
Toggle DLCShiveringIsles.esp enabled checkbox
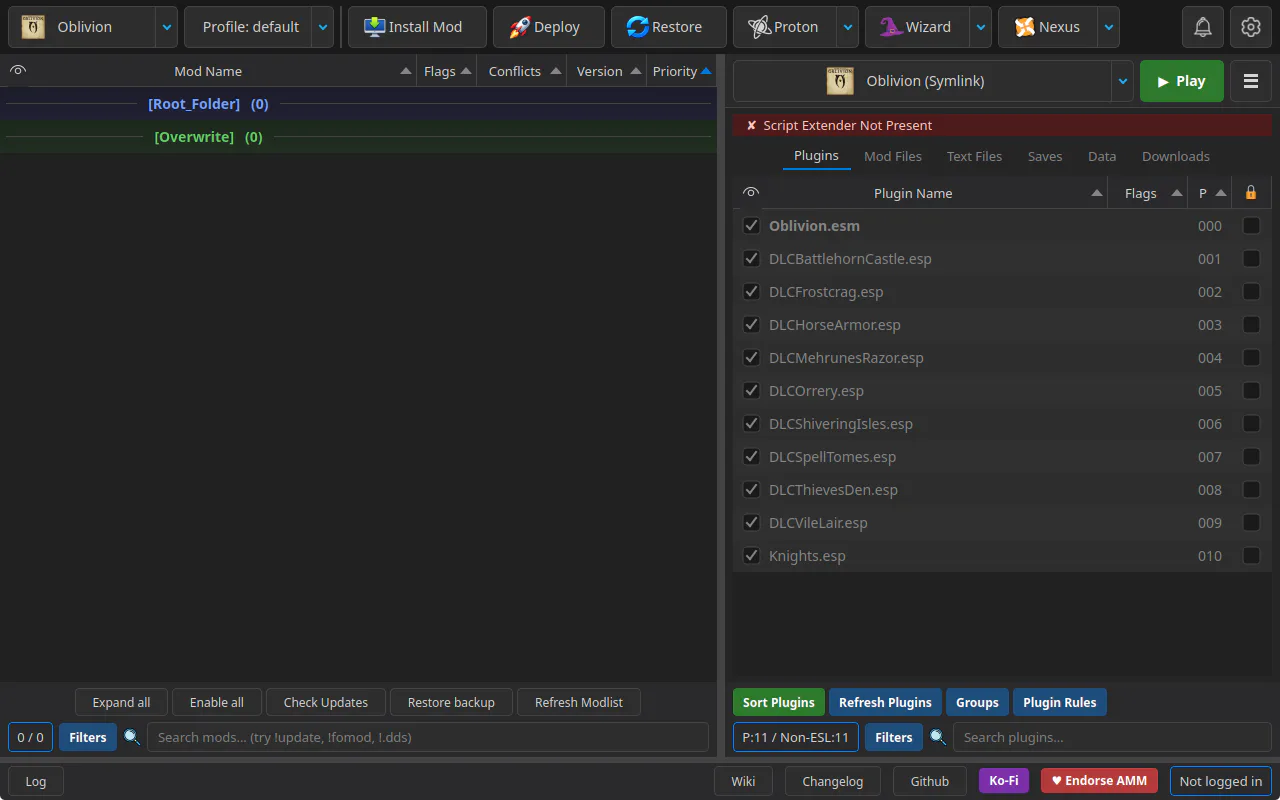pos(752,424)
